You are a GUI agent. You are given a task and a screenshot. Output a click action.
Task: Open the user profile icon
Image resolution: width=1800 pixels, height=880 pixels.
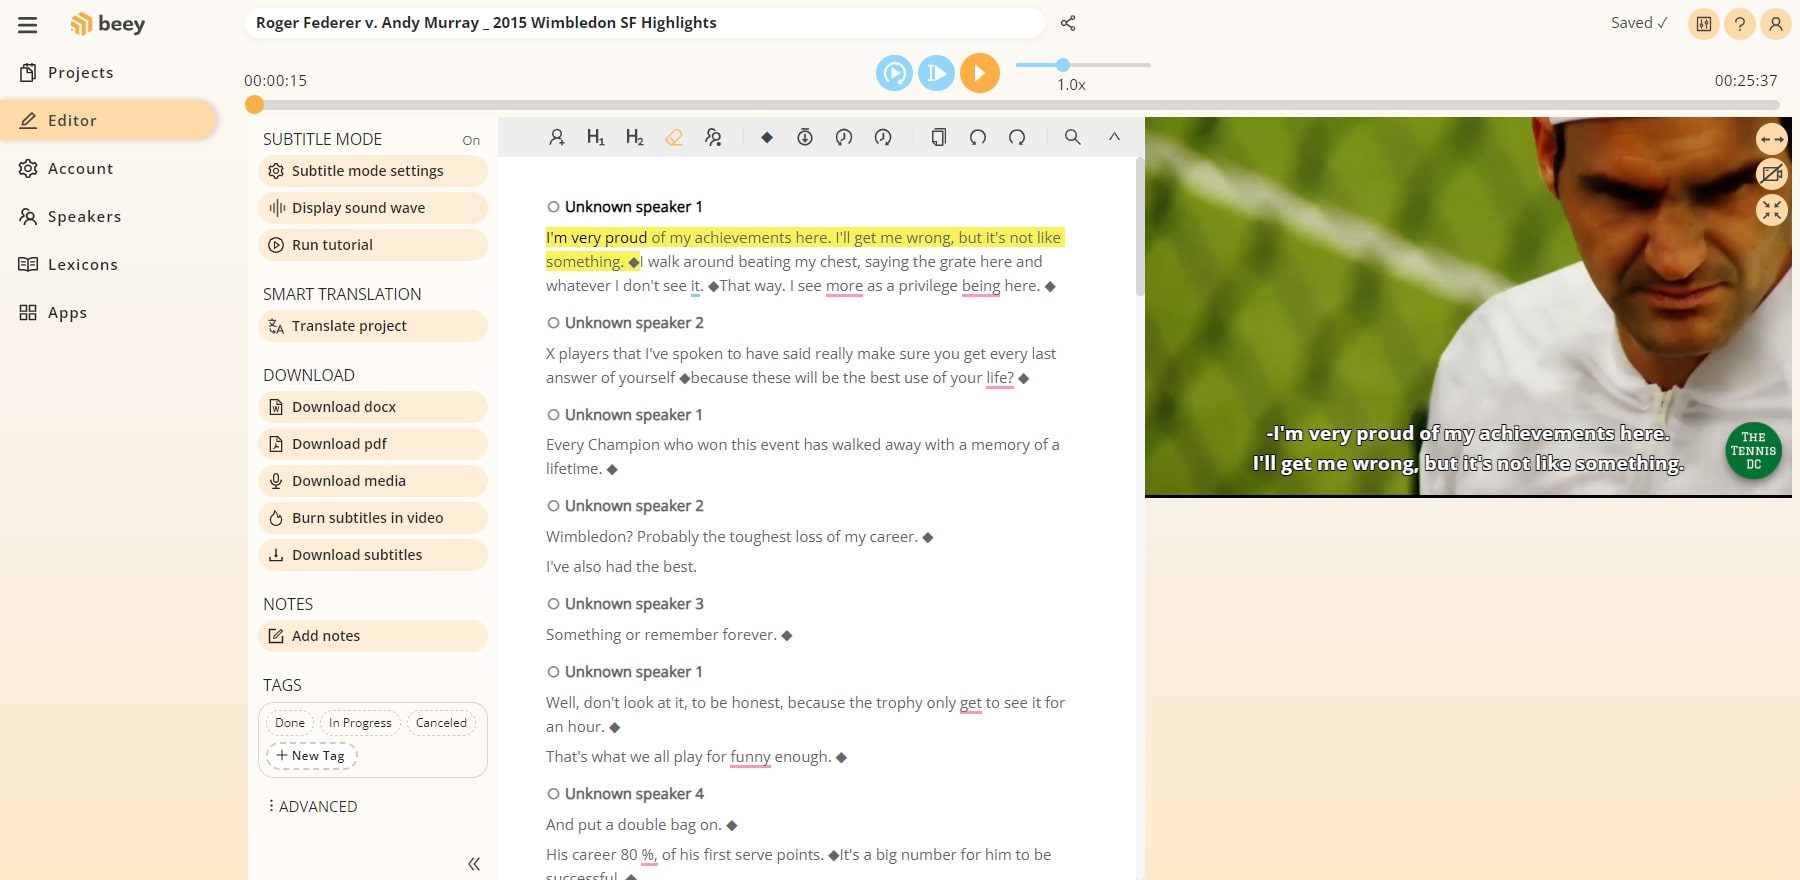(1776, 24)
